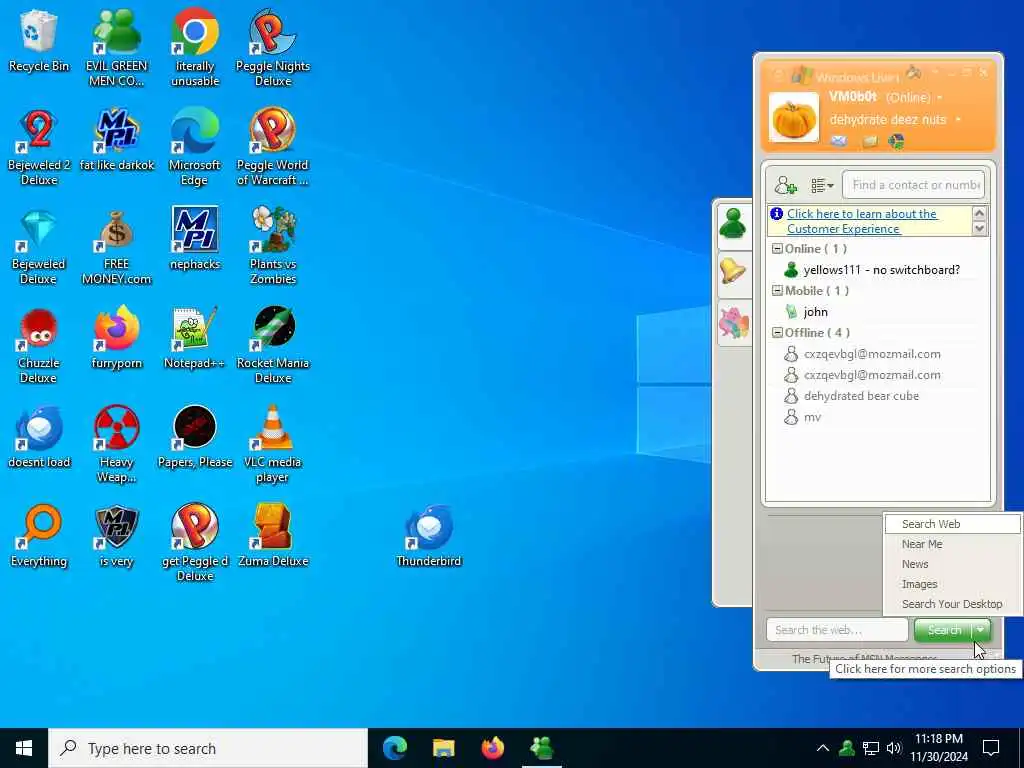Viewport: 1024px width, 768px height.
Task: Select the pink butterfly tab
Action: [x=733, y=323]
